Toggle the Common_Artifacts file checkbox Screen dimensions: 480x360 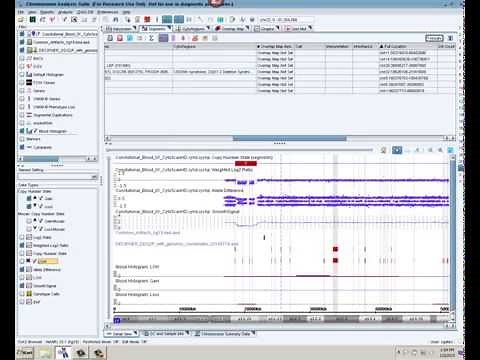(x=22, y=42)
